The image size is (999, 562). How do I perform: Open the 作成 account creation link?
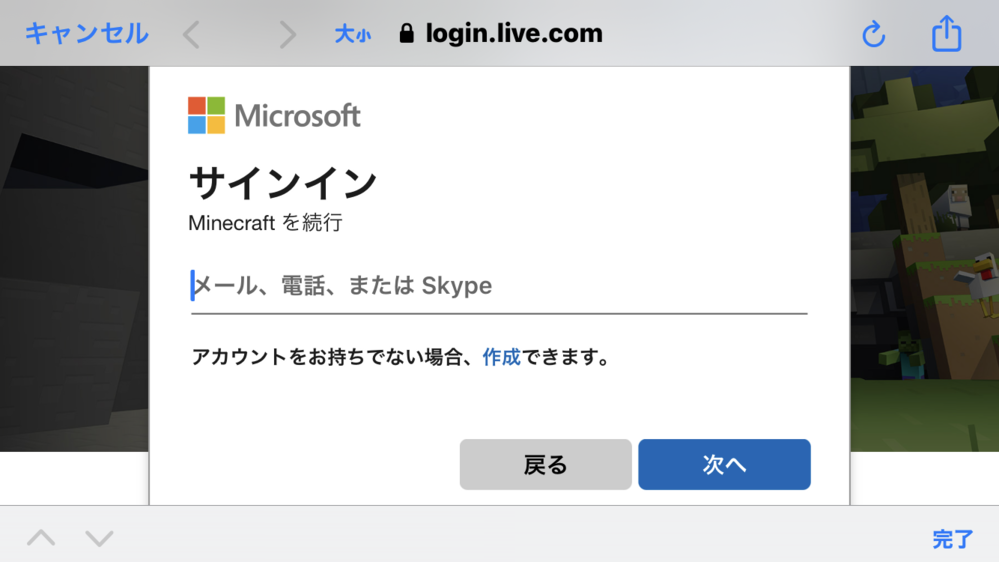point(501,357)
